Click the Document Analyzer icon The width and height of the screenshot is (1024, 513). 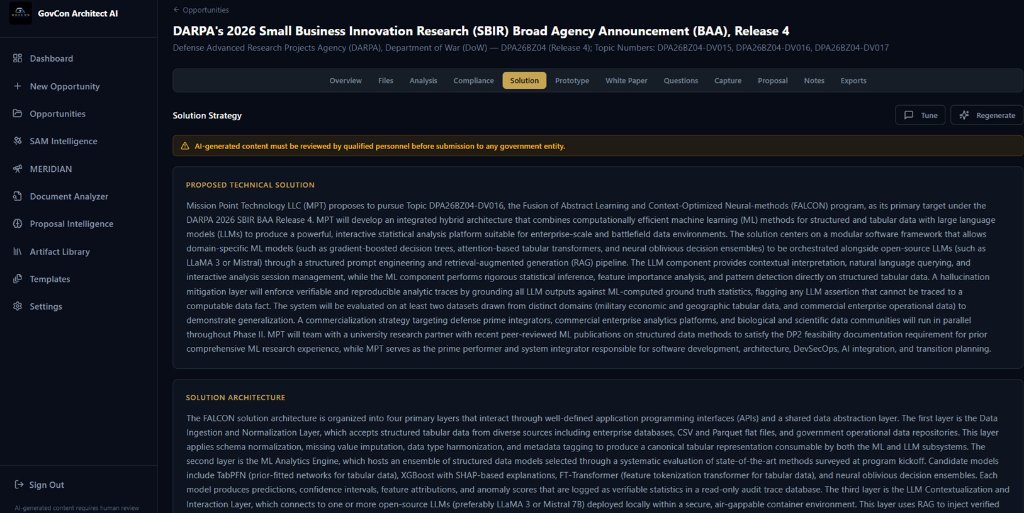pos(18,196)
